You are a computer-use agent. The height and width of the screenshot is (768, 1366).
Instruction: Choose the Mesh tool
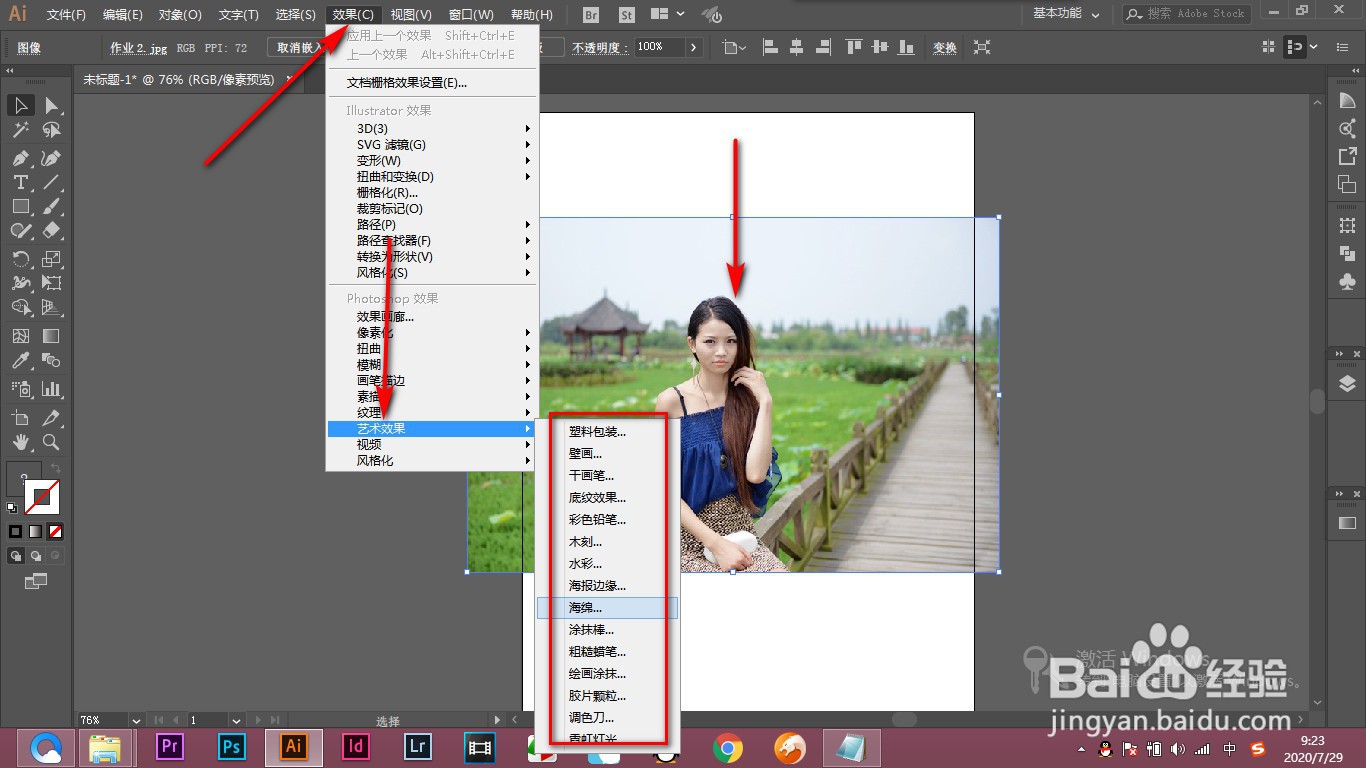coord(21,336)
